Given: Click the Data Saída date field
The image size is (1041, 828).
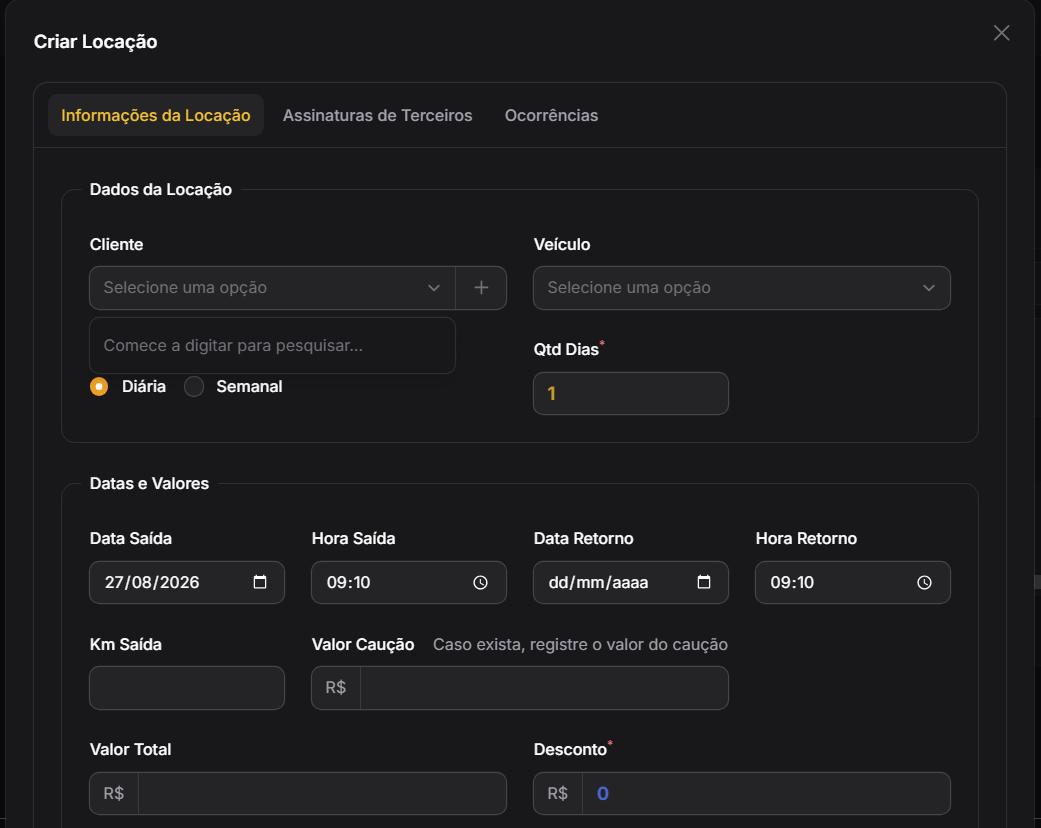Looking at the screenshot, I should (x=187, y=582).
